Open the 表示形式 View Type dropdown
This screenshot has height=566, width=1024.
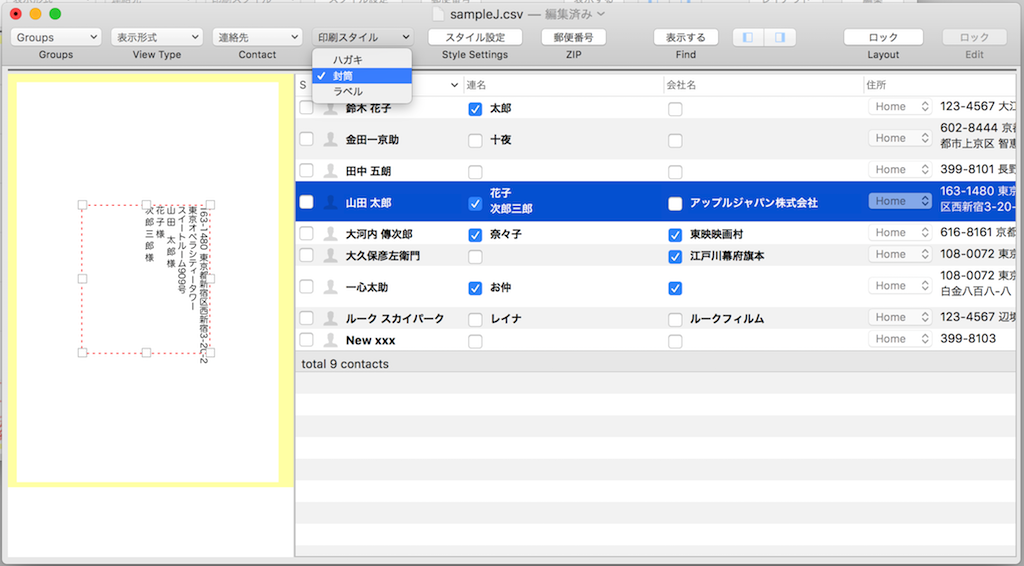(156, 37)
